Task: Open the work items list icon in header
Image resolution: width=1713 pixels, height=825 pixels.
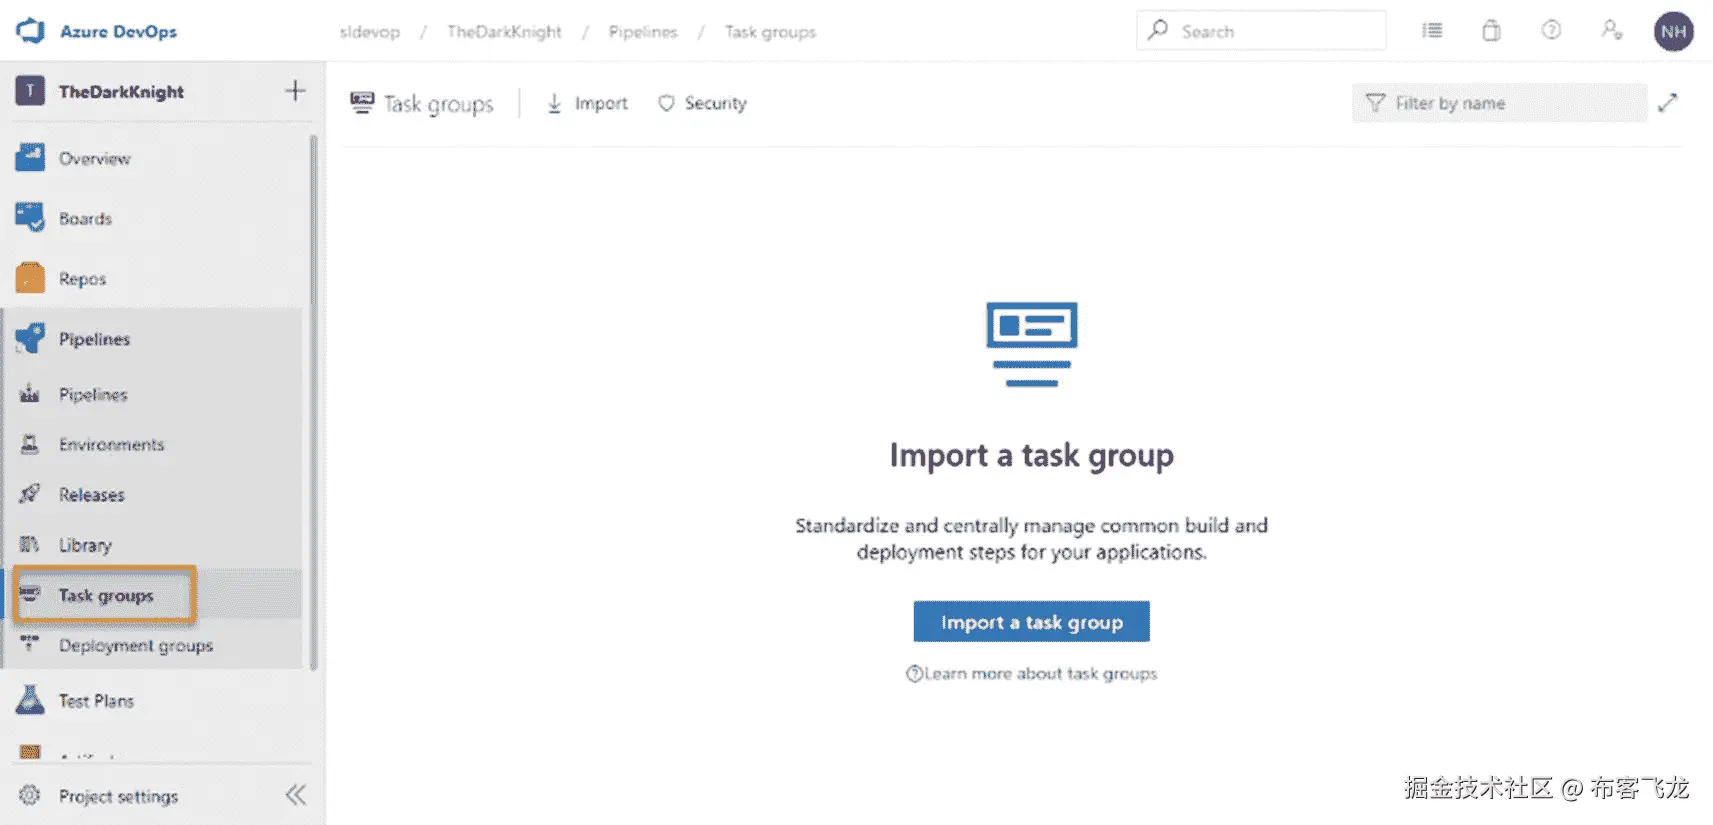Action: 1432,31
